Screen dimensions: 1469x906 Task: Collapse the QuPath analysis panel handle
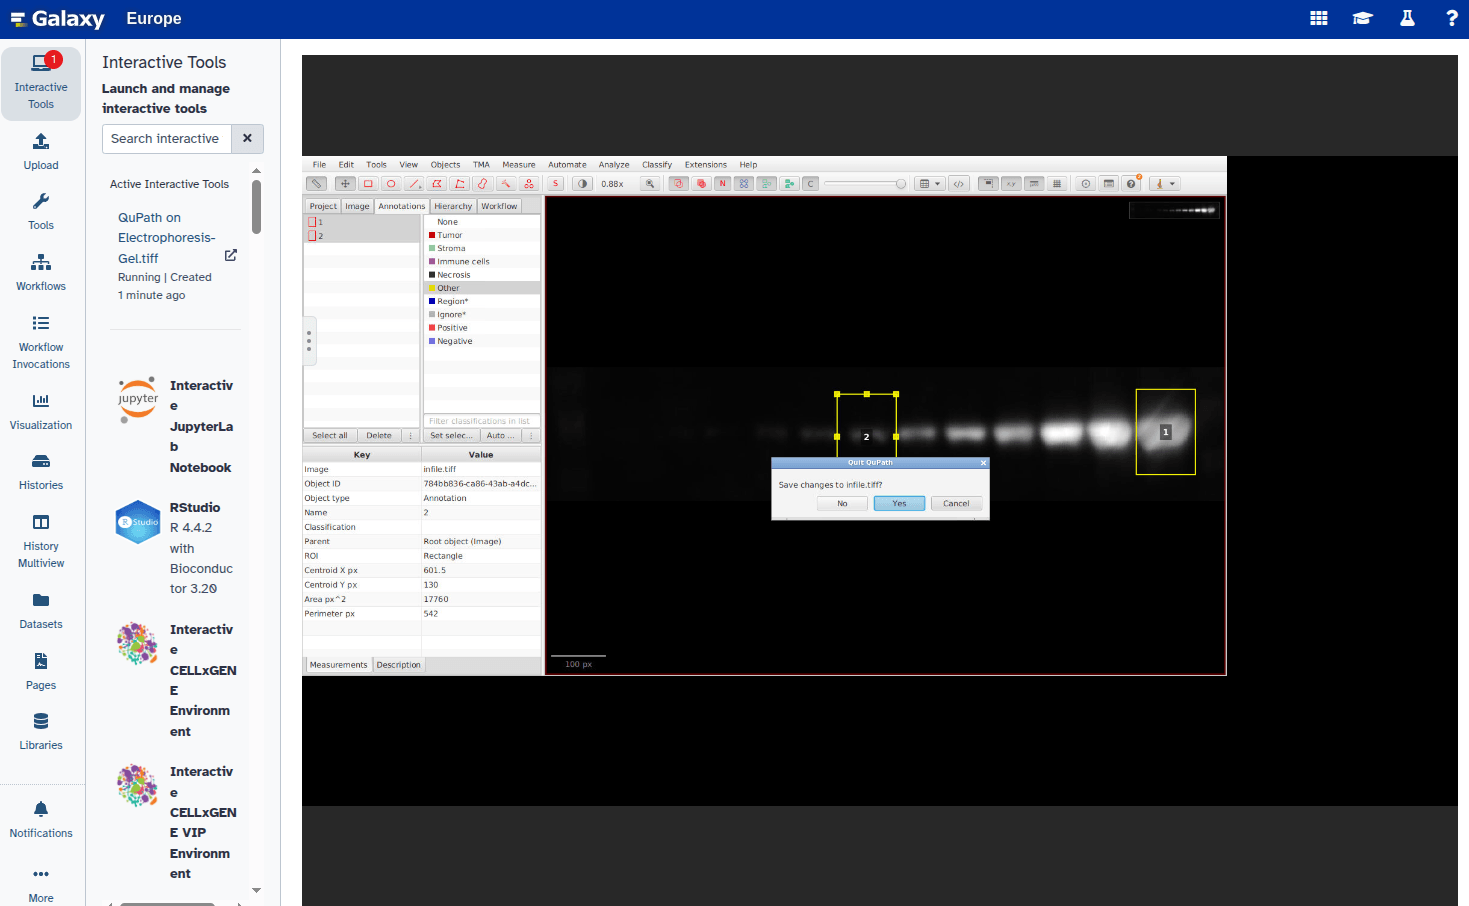point(309,340)
